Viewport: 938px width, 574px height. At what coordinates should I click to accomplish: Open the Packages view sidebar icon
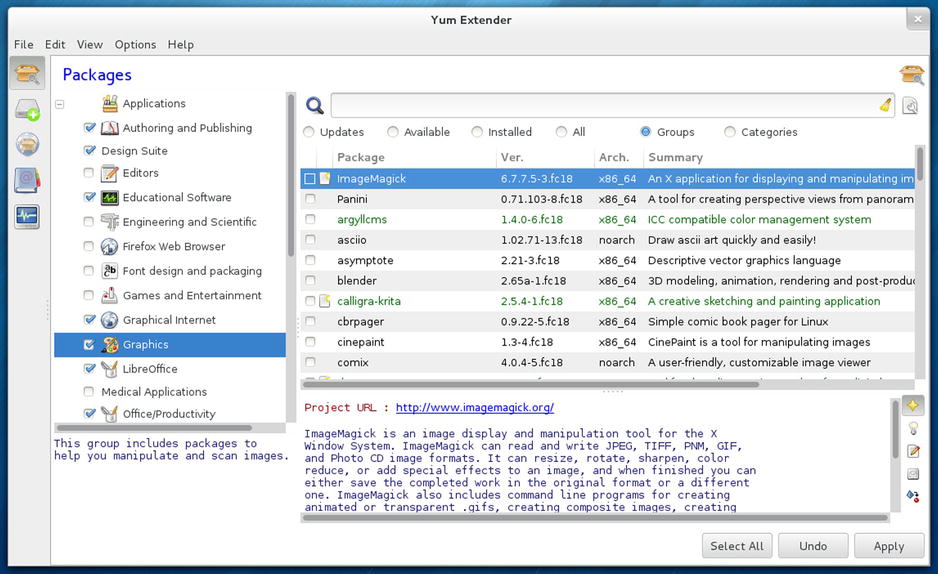coord(27,74)
